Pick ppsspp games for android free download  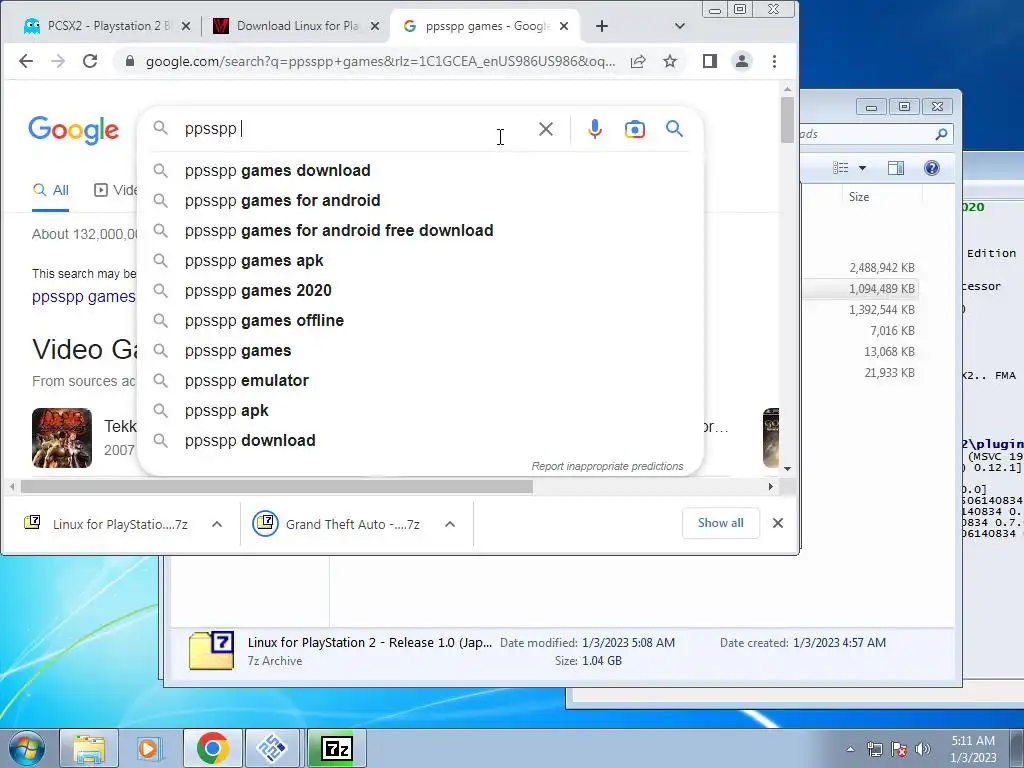(x=421, y=231)
